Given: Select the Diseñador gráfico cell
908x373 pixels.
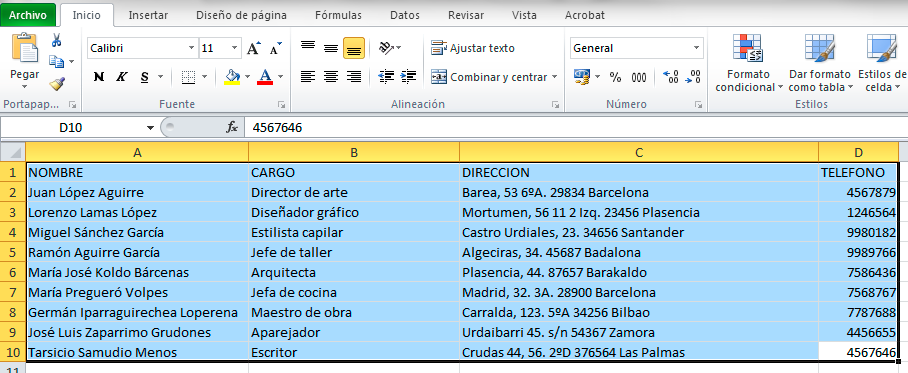Looking at the screenshot, I should [x=354, y=213].
